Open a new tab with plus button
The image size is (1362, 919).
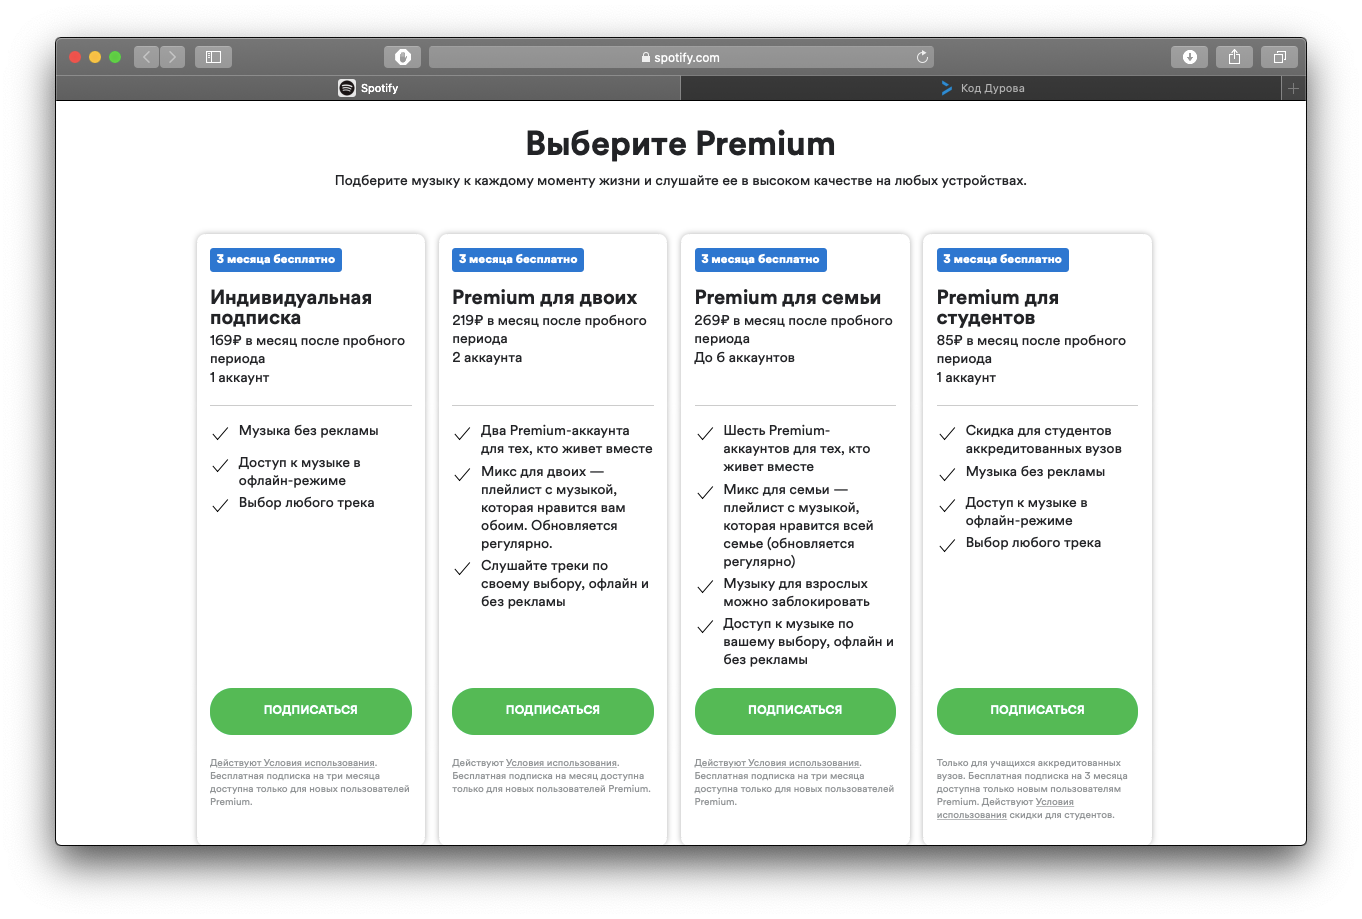(1293, 88)
